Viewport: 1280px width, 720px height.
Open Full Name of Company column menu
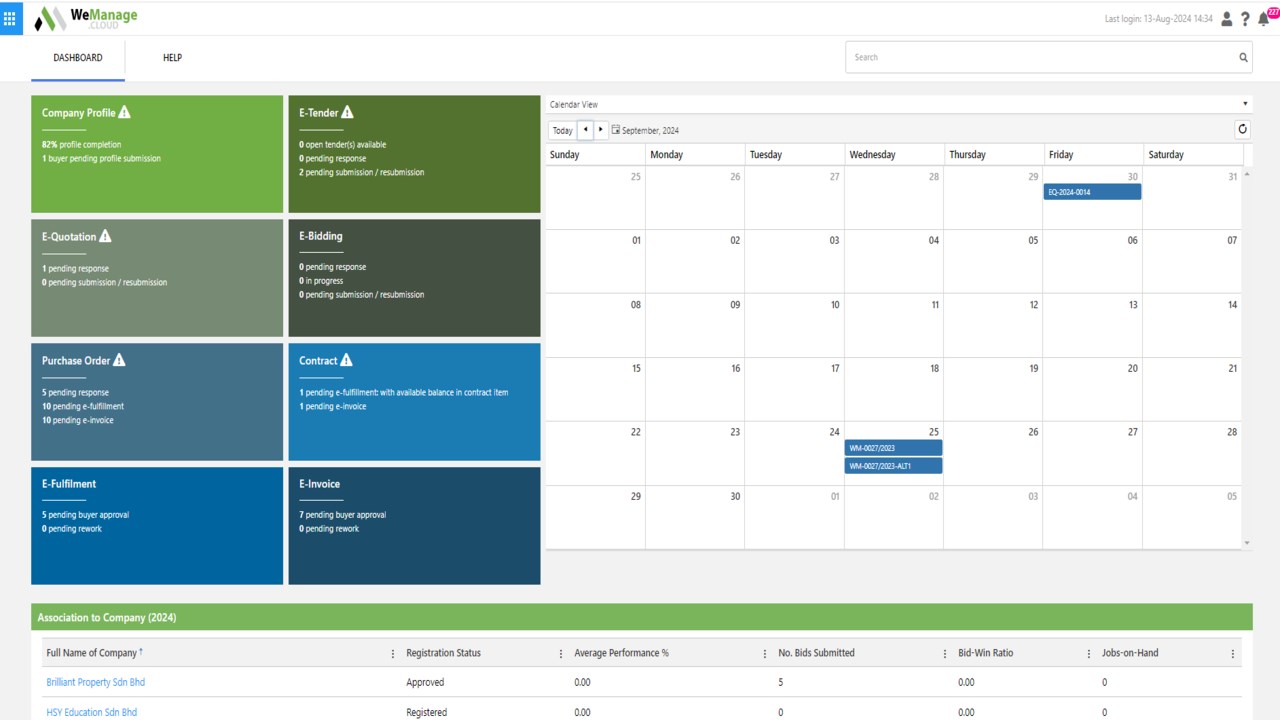(392, 653)
